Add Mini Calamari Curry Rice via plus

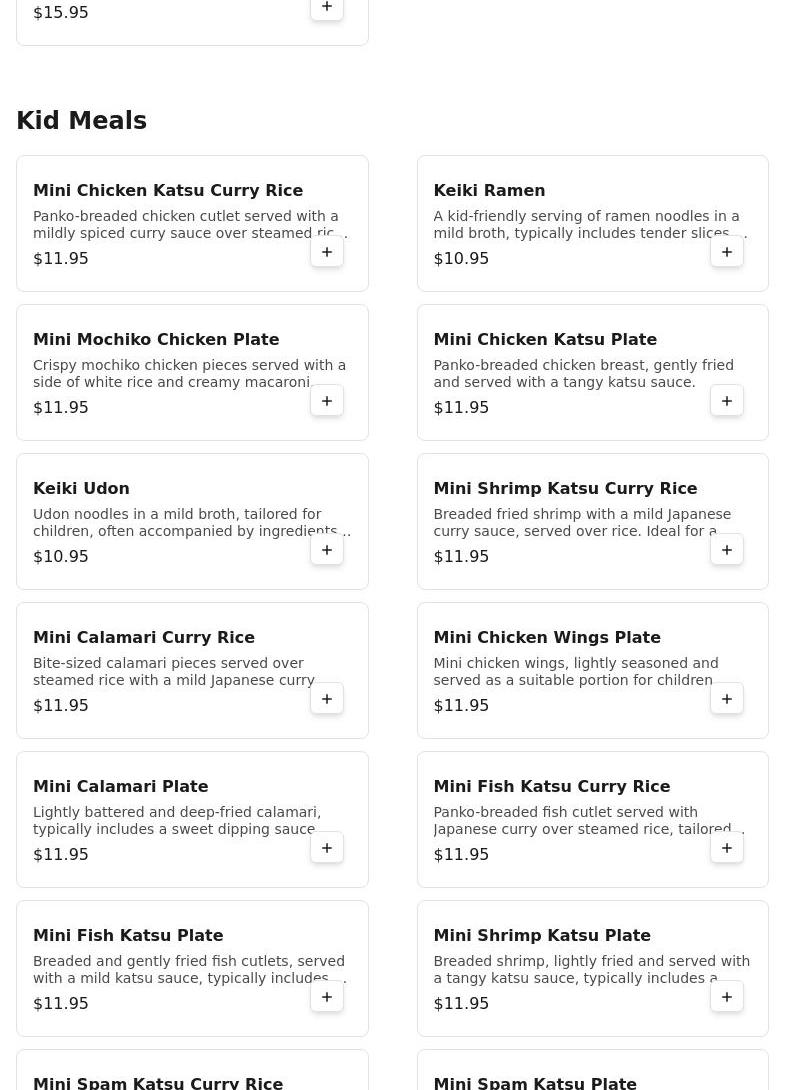pos(327,699)
